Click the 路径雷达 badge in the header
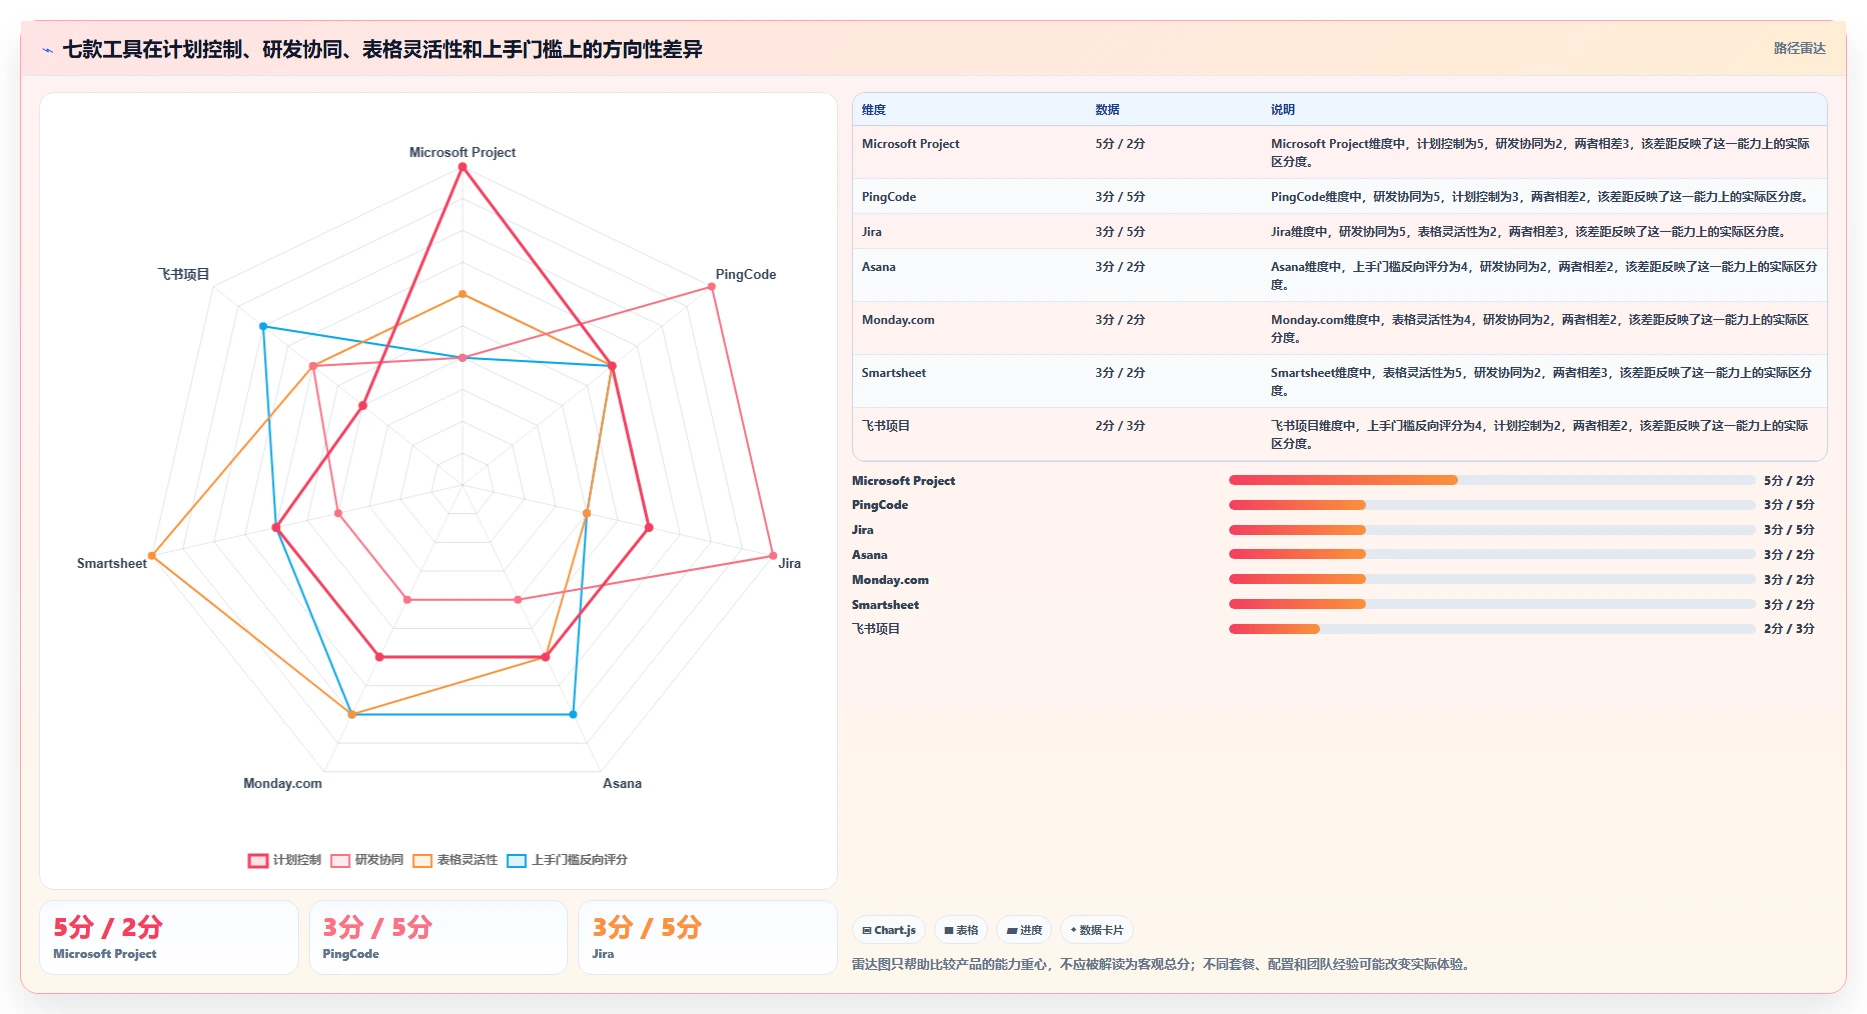This screenshot has width=1867, height=1014. point(1799,48)
